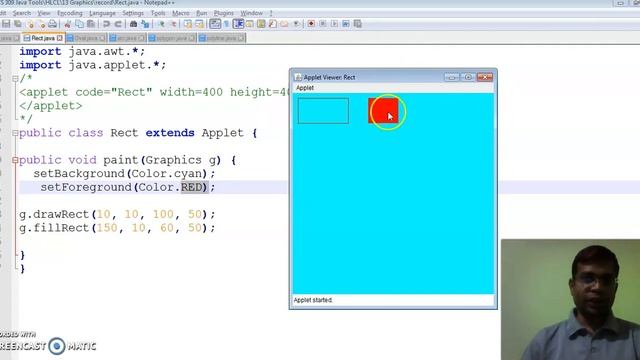Click the Playback macro icon

coord(334,24)
